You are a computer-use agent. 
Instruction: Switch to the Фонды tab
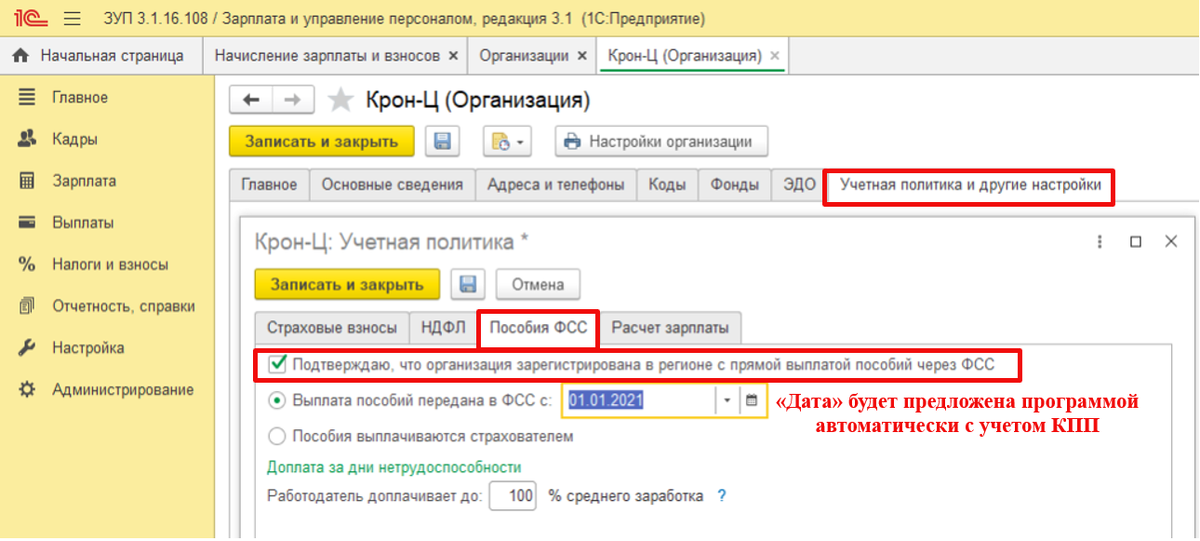click(735, 185)
